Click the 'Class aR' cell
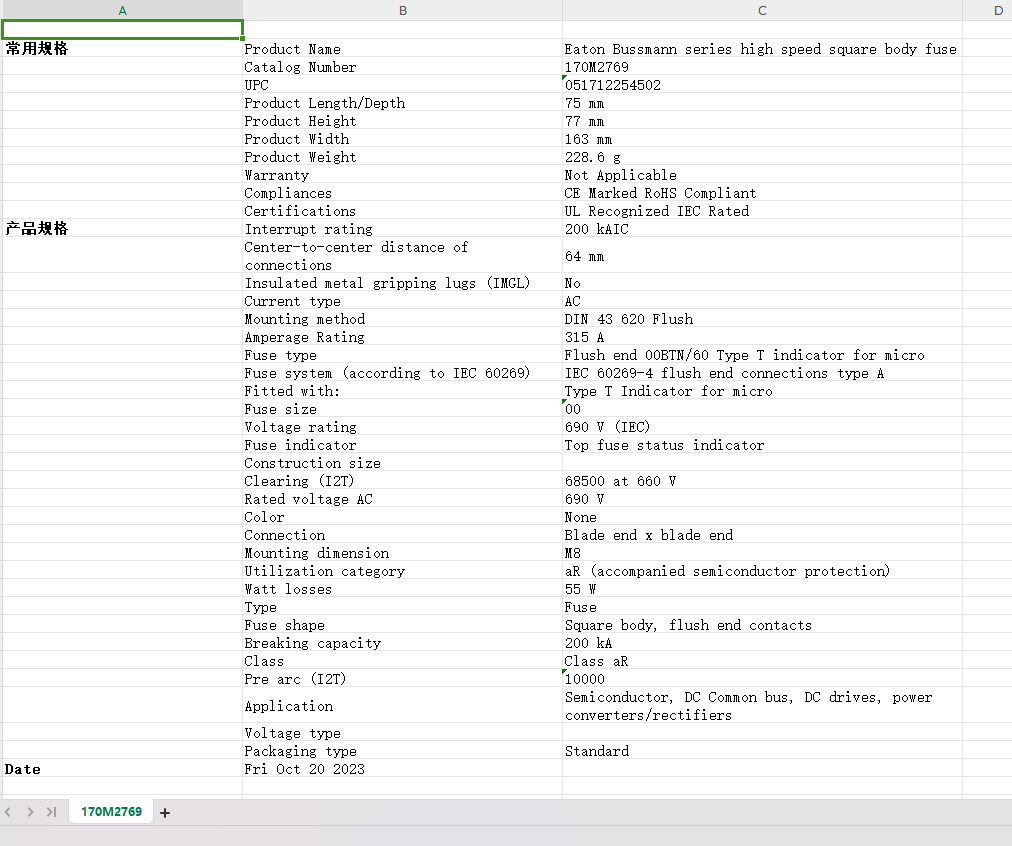The height and width of the screenshot is (846, 1012). (762, 661)
